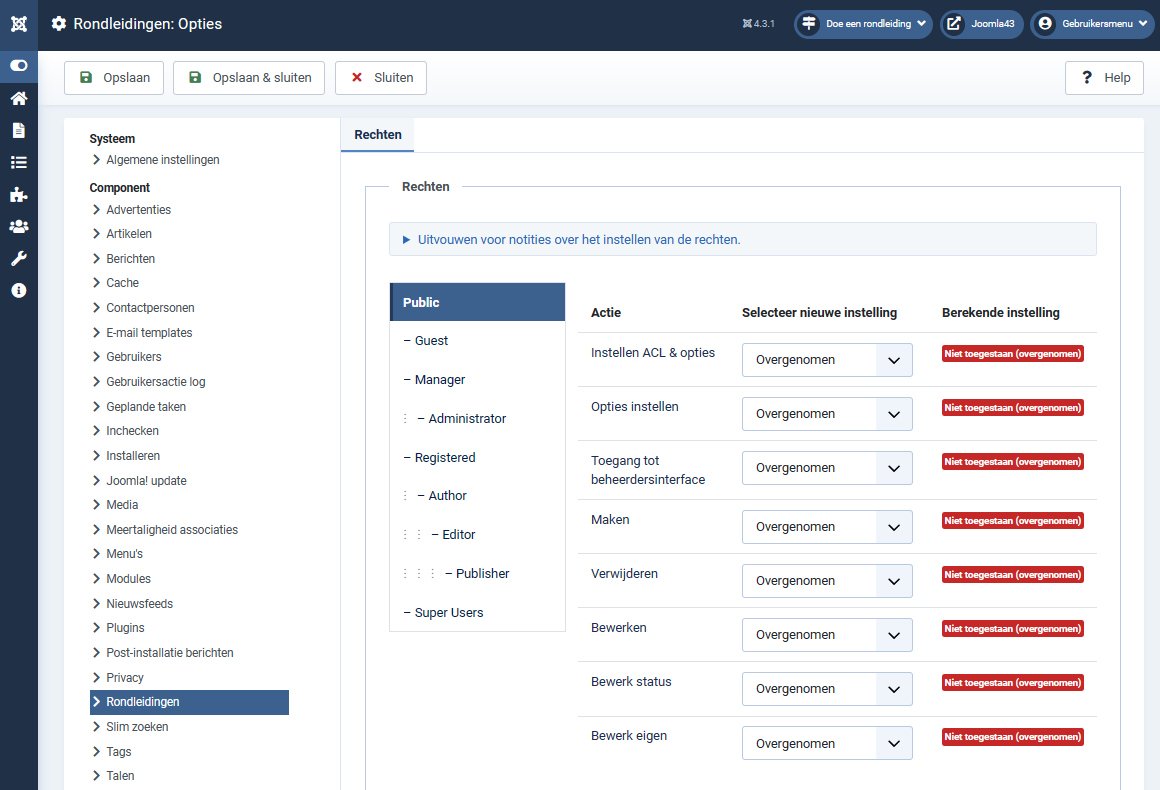Open the Users group icon
Viewport: 1160px width, 790px height.
pyautogui.click(x=19, y=226)
